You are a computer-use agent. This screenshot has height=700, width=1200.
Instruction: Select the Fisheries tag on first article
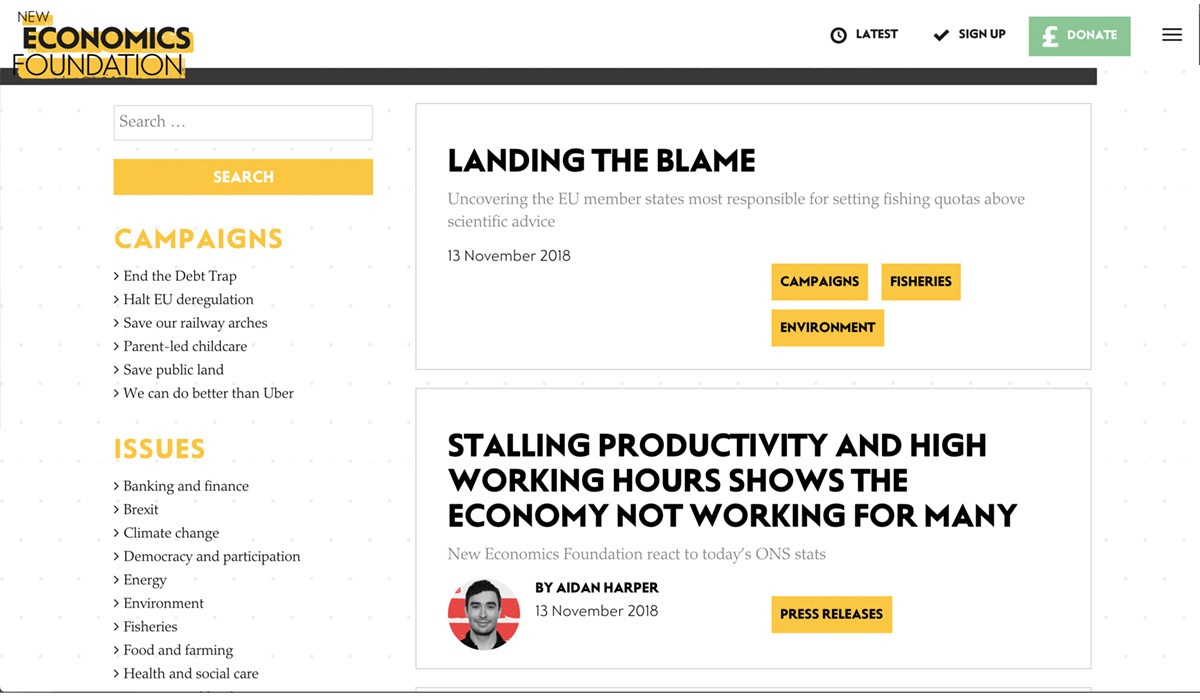[921, 282]
